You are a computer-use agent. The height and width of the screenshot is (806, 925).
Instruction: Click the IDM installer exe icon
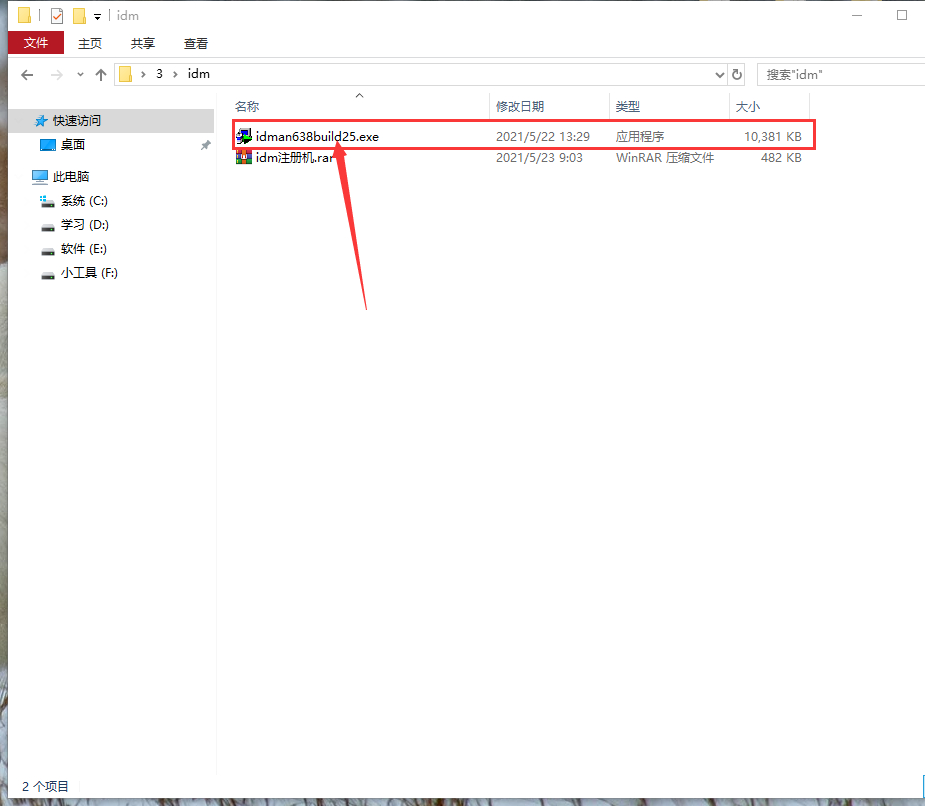tap(244, 136)
